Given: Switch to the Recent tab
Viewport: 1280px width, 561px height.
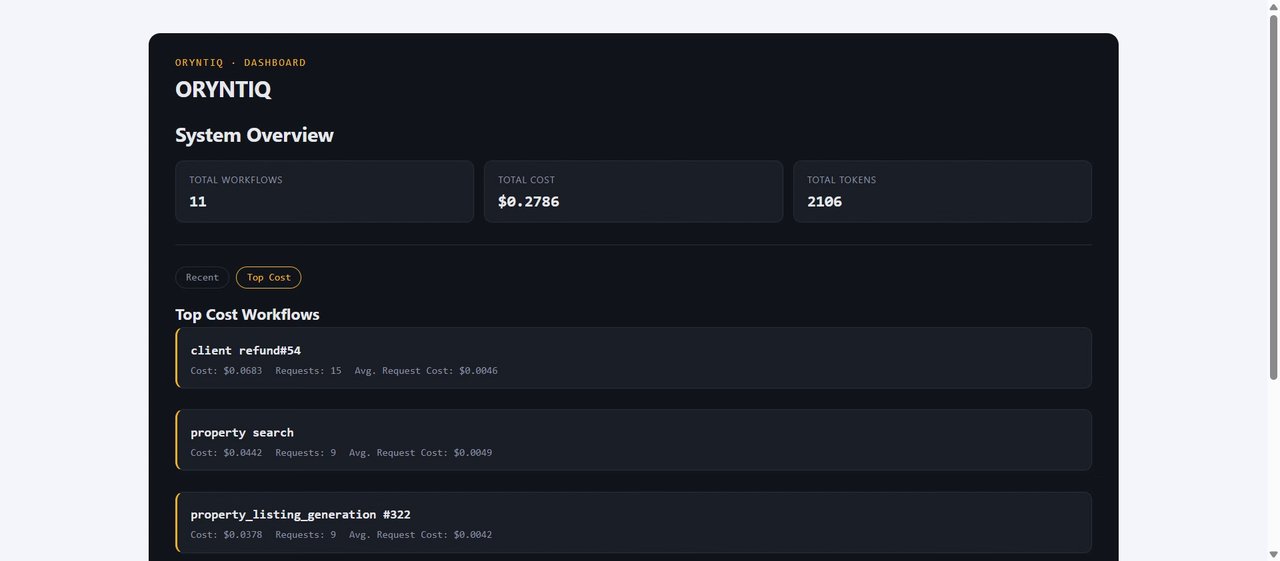Looking at the screenshot, I should 202,277.
